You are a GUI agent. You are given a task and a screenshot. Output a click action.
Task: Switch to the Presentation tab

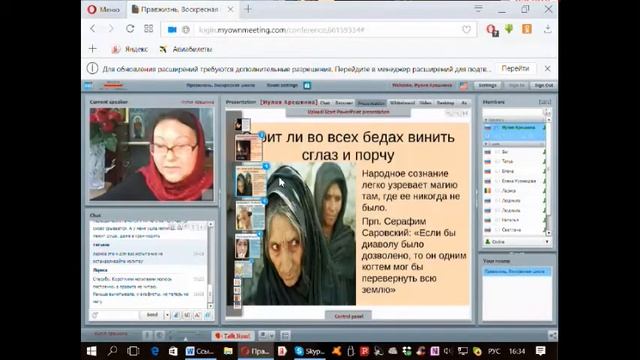[371, 103]
